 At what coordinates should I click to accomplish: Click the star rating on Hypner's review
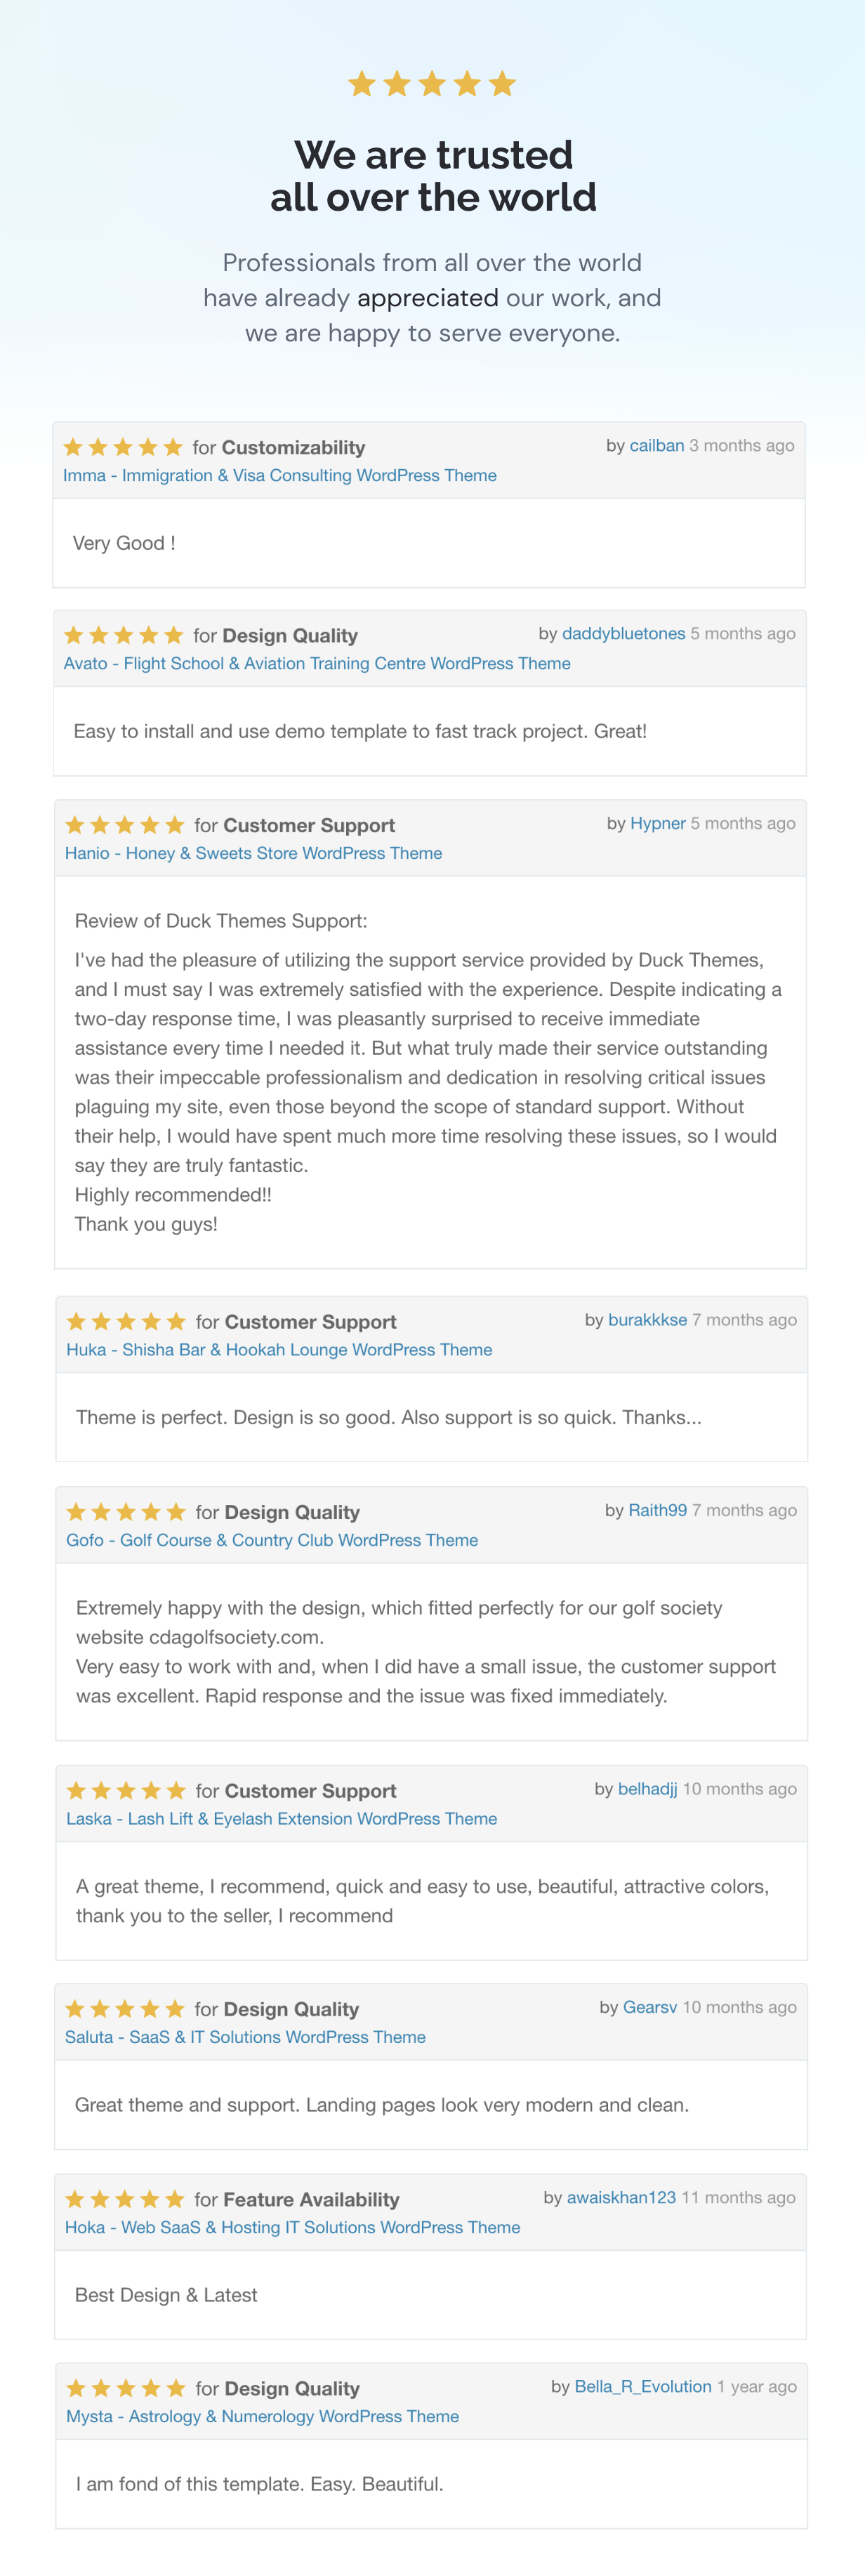click(x=125, y=825)
